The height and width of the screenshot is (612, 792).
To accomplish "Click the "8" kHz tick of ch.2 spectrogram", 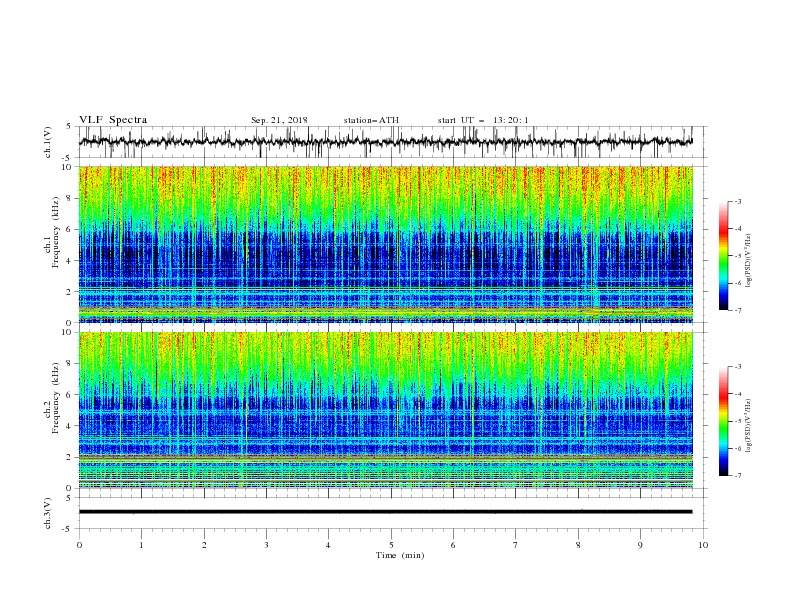I will pyautogui.click(x=69, y=364).
